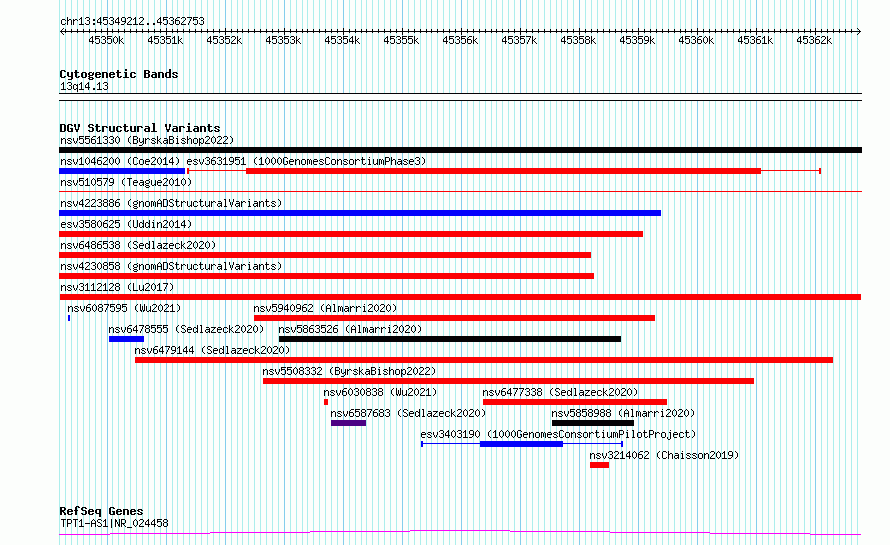
Task: Open the nsv5561330 (ByrskaBishop2022) label
Action: click(x=147, y=140)
